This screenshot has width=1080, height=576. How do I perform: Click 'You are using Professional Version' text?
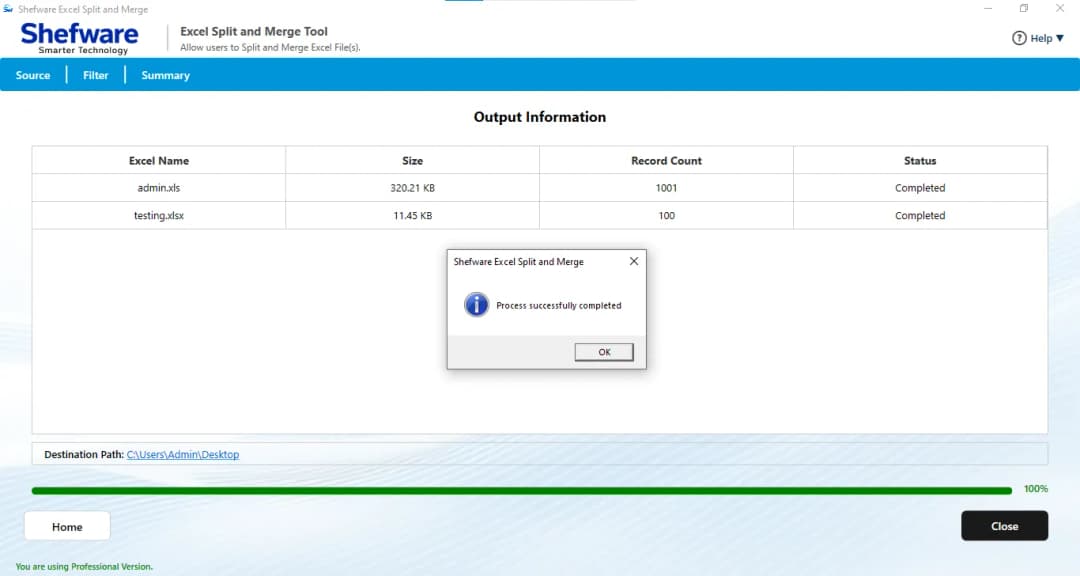[84, 566]
